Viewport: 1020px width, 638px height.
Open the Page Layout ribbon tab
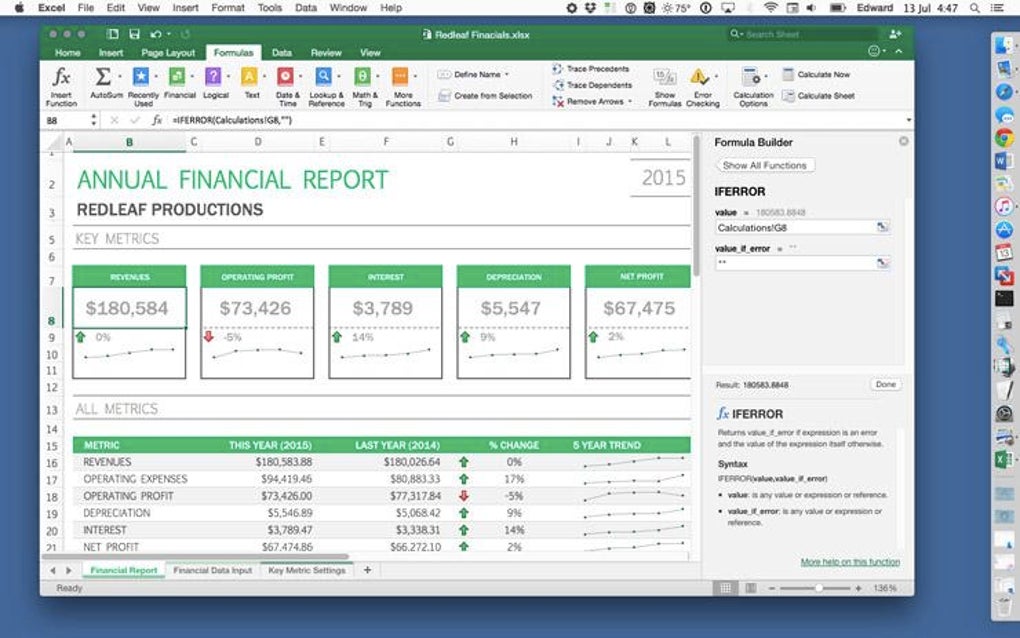tap(168, 53)
